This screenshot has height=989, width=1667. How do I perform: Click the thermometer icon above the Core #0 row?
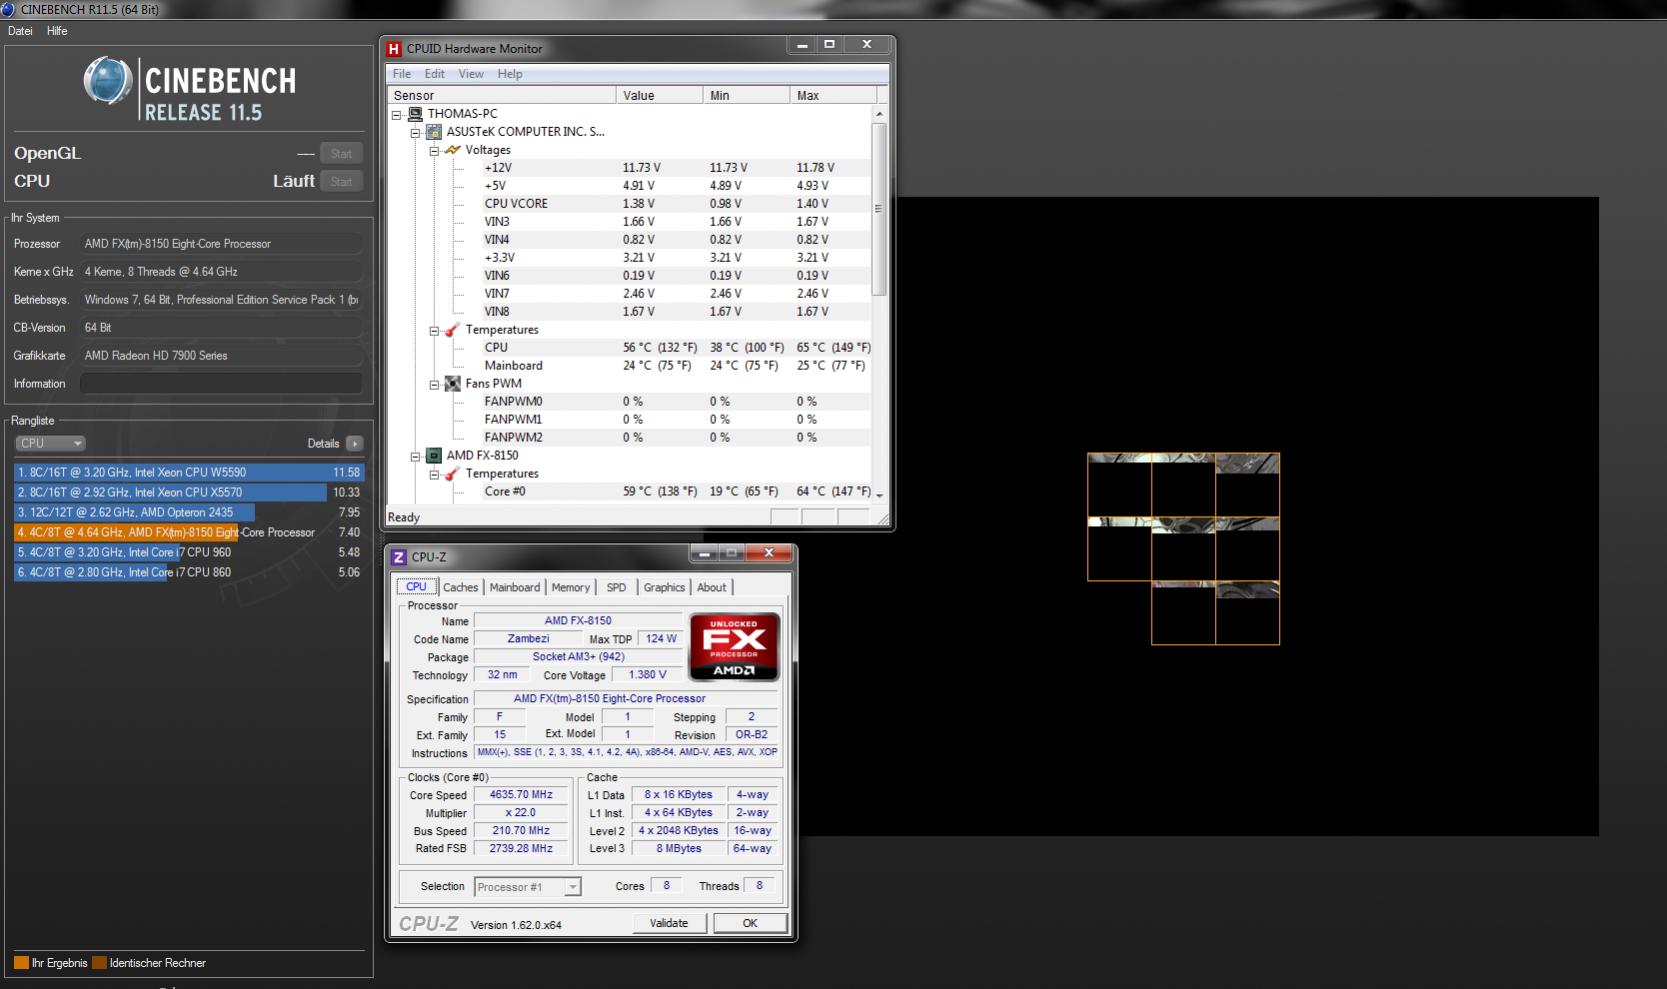point(453,474)
